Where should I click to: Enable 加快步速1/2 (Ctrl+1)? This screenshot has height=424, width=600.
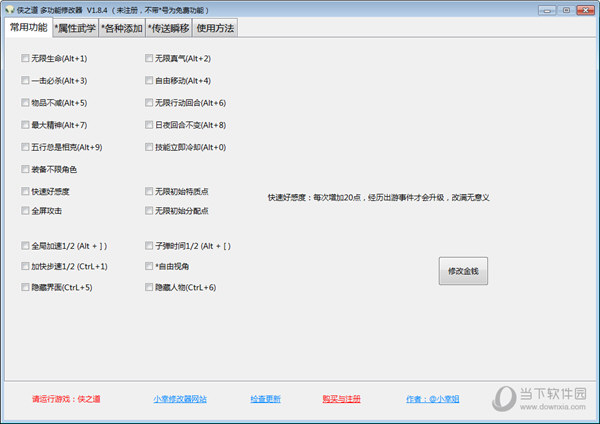point(25,266)
